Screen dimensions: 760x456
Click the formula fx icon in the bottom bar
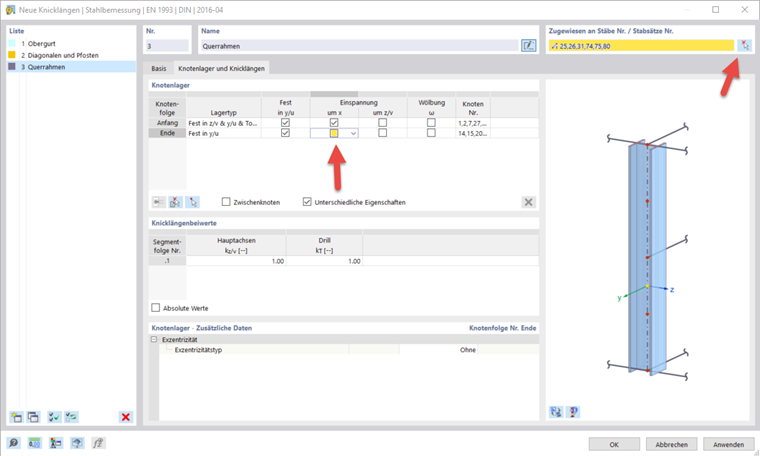tap(98, 443)
